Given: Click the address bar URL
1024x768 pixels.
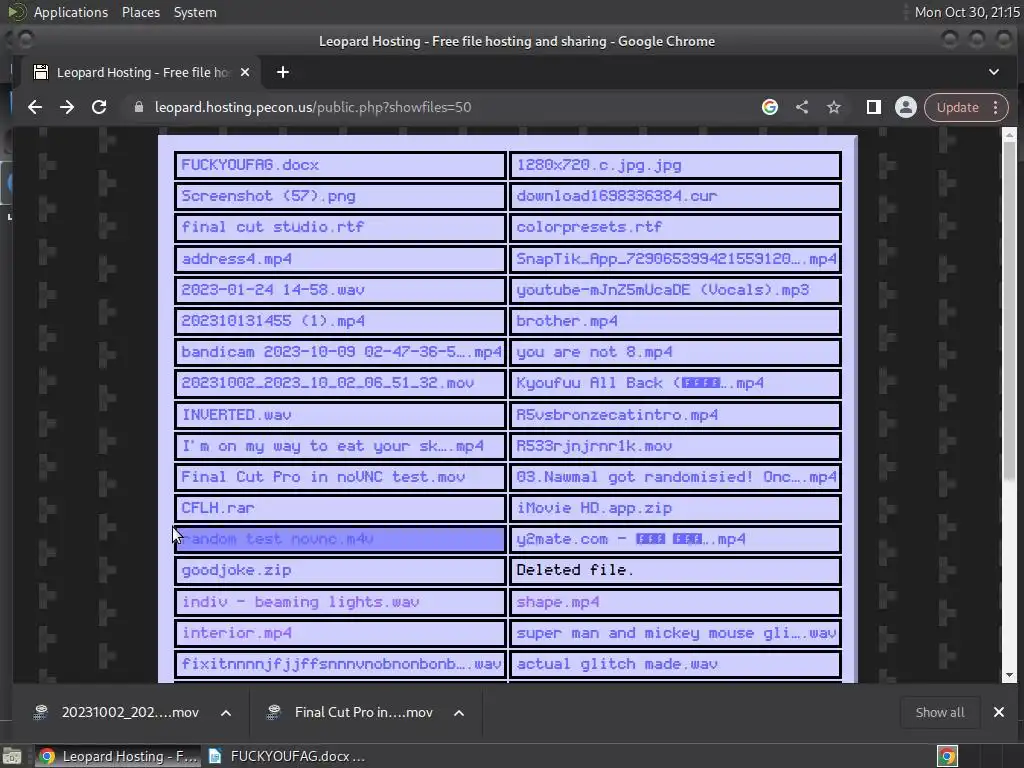Looking at the screenshot, I should (313, 107).
